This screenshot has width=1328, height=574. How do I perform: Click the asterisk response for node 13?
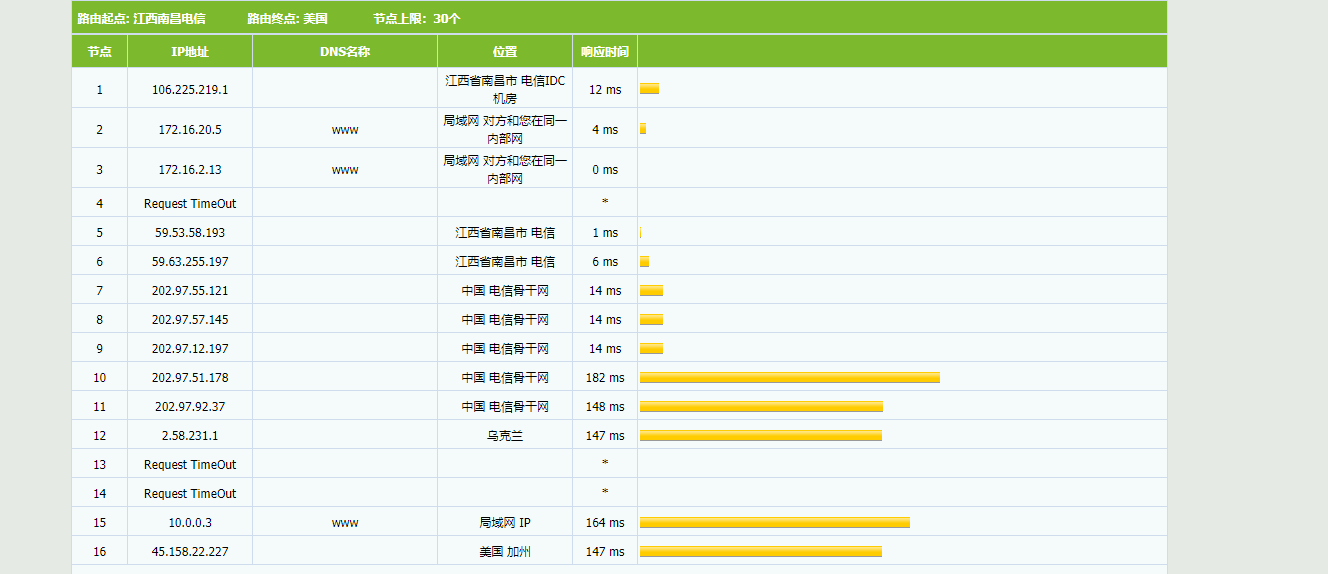605,464
